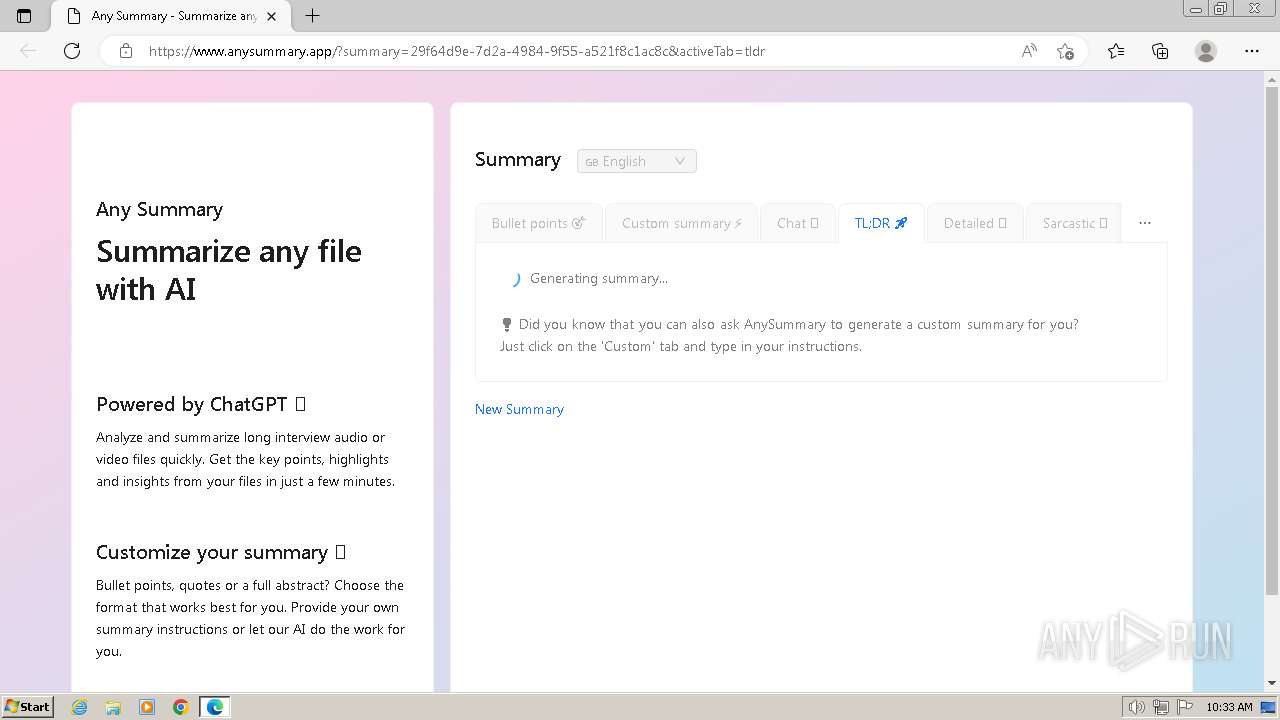Switch to the Chat tab
This screenshot has width=1280, height=720.
click(798, 223)
